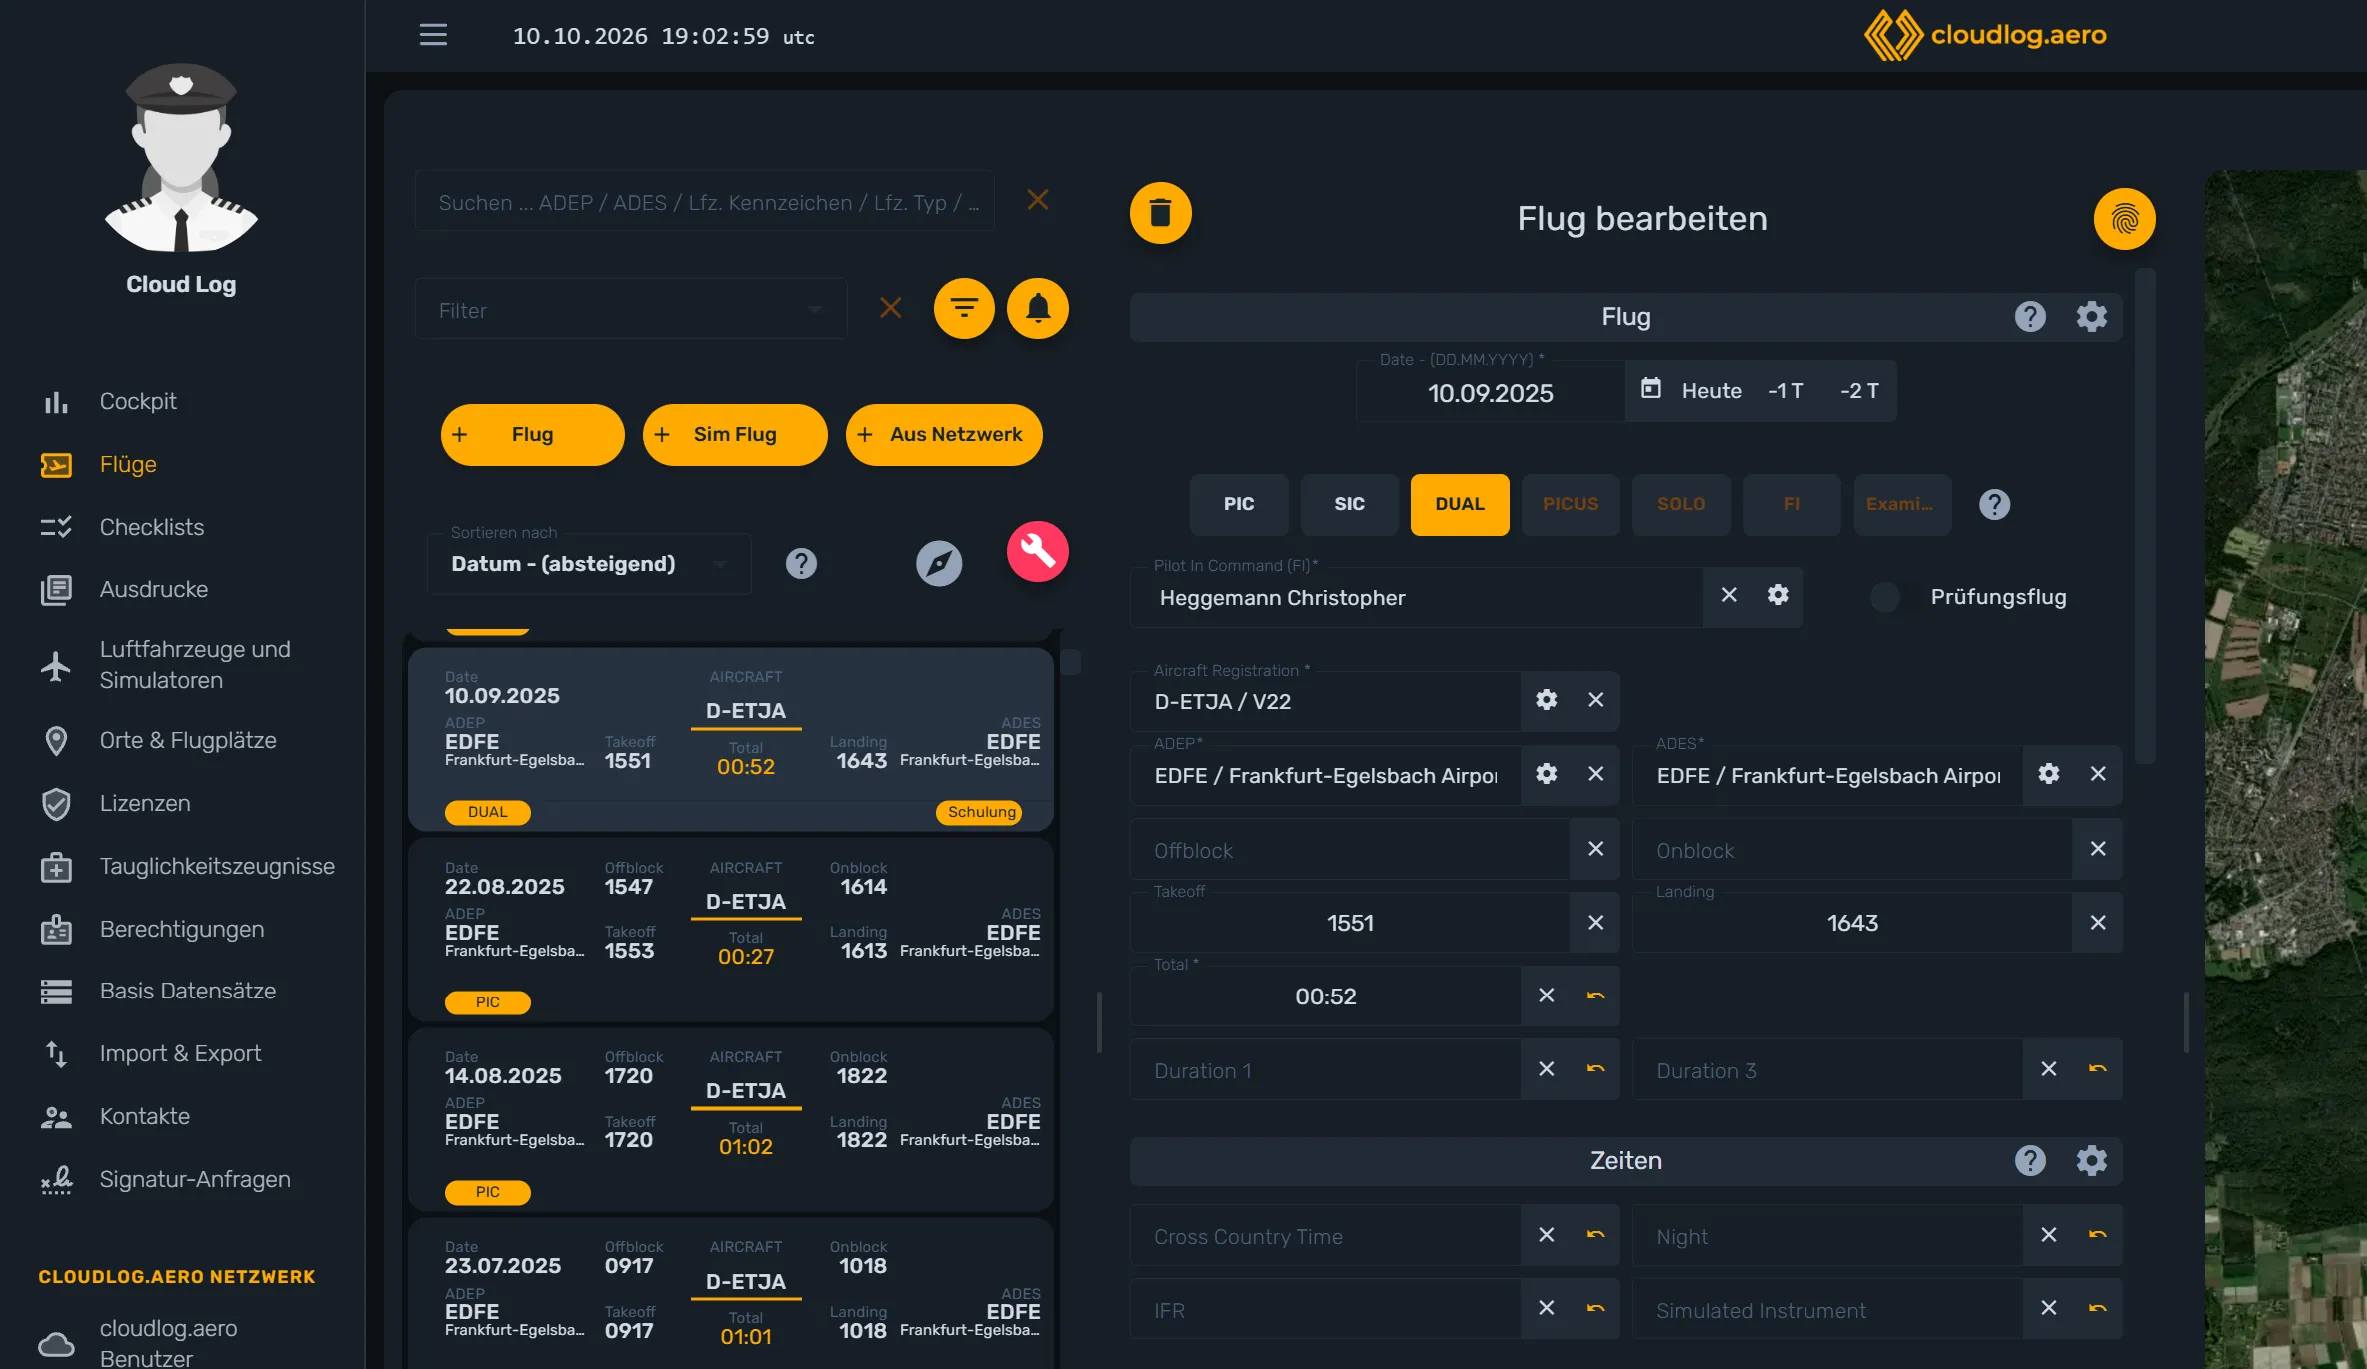Clear the search field with orange X
2367x1369 pixels.
[1038, 200]
